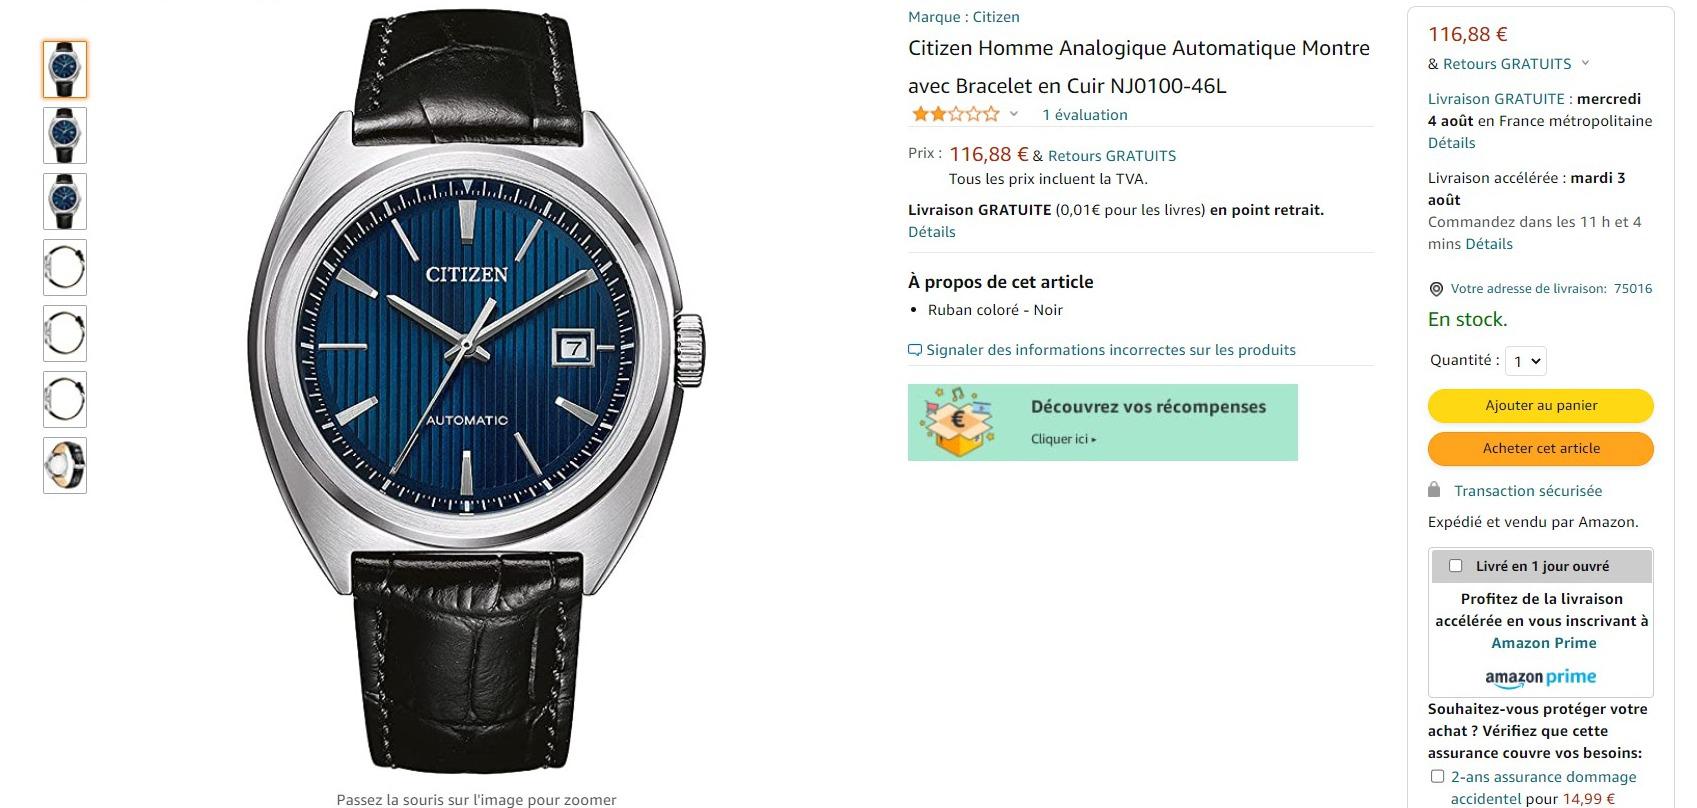Click the delivery address location pin icon
Viewport: 1697px width, 808px height.
(x=1436, y=289)
